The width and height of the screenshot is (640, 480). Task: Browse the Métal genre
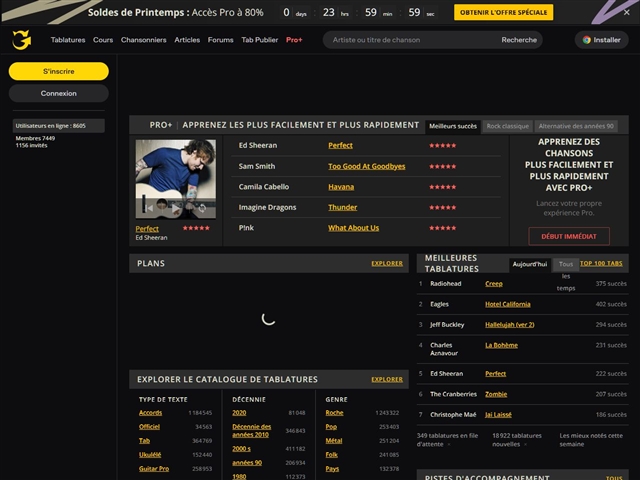click(x=334, y=441)
